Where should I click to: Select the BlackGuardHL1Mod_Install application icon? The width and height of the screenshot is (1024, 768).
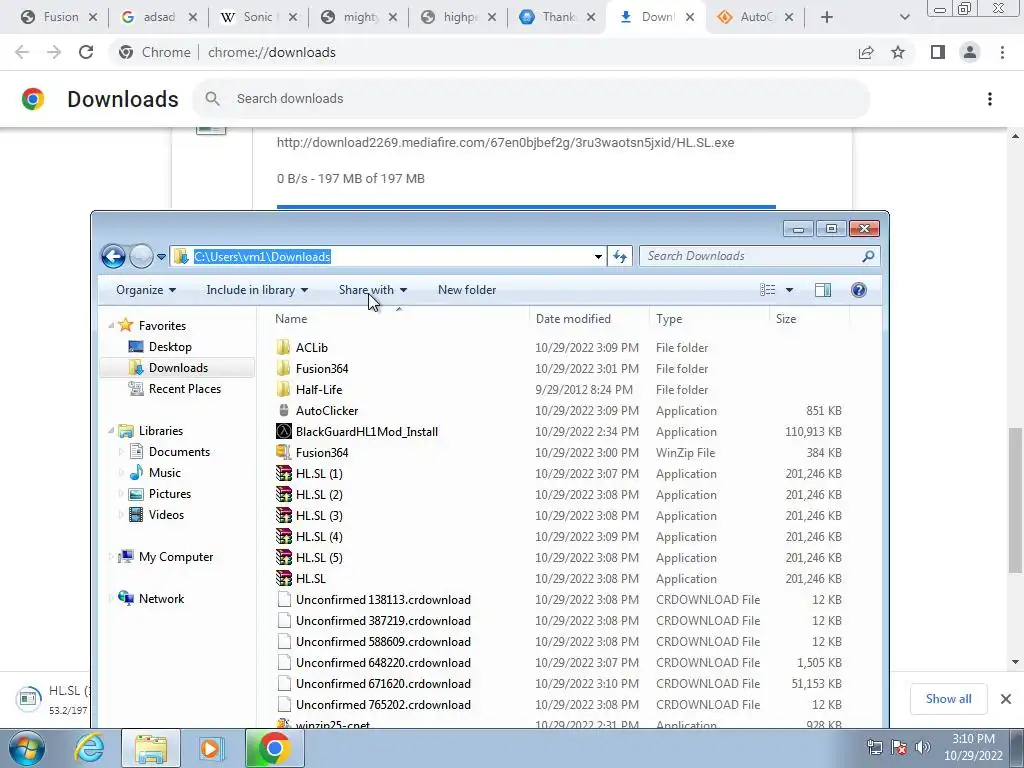point(283,432)
